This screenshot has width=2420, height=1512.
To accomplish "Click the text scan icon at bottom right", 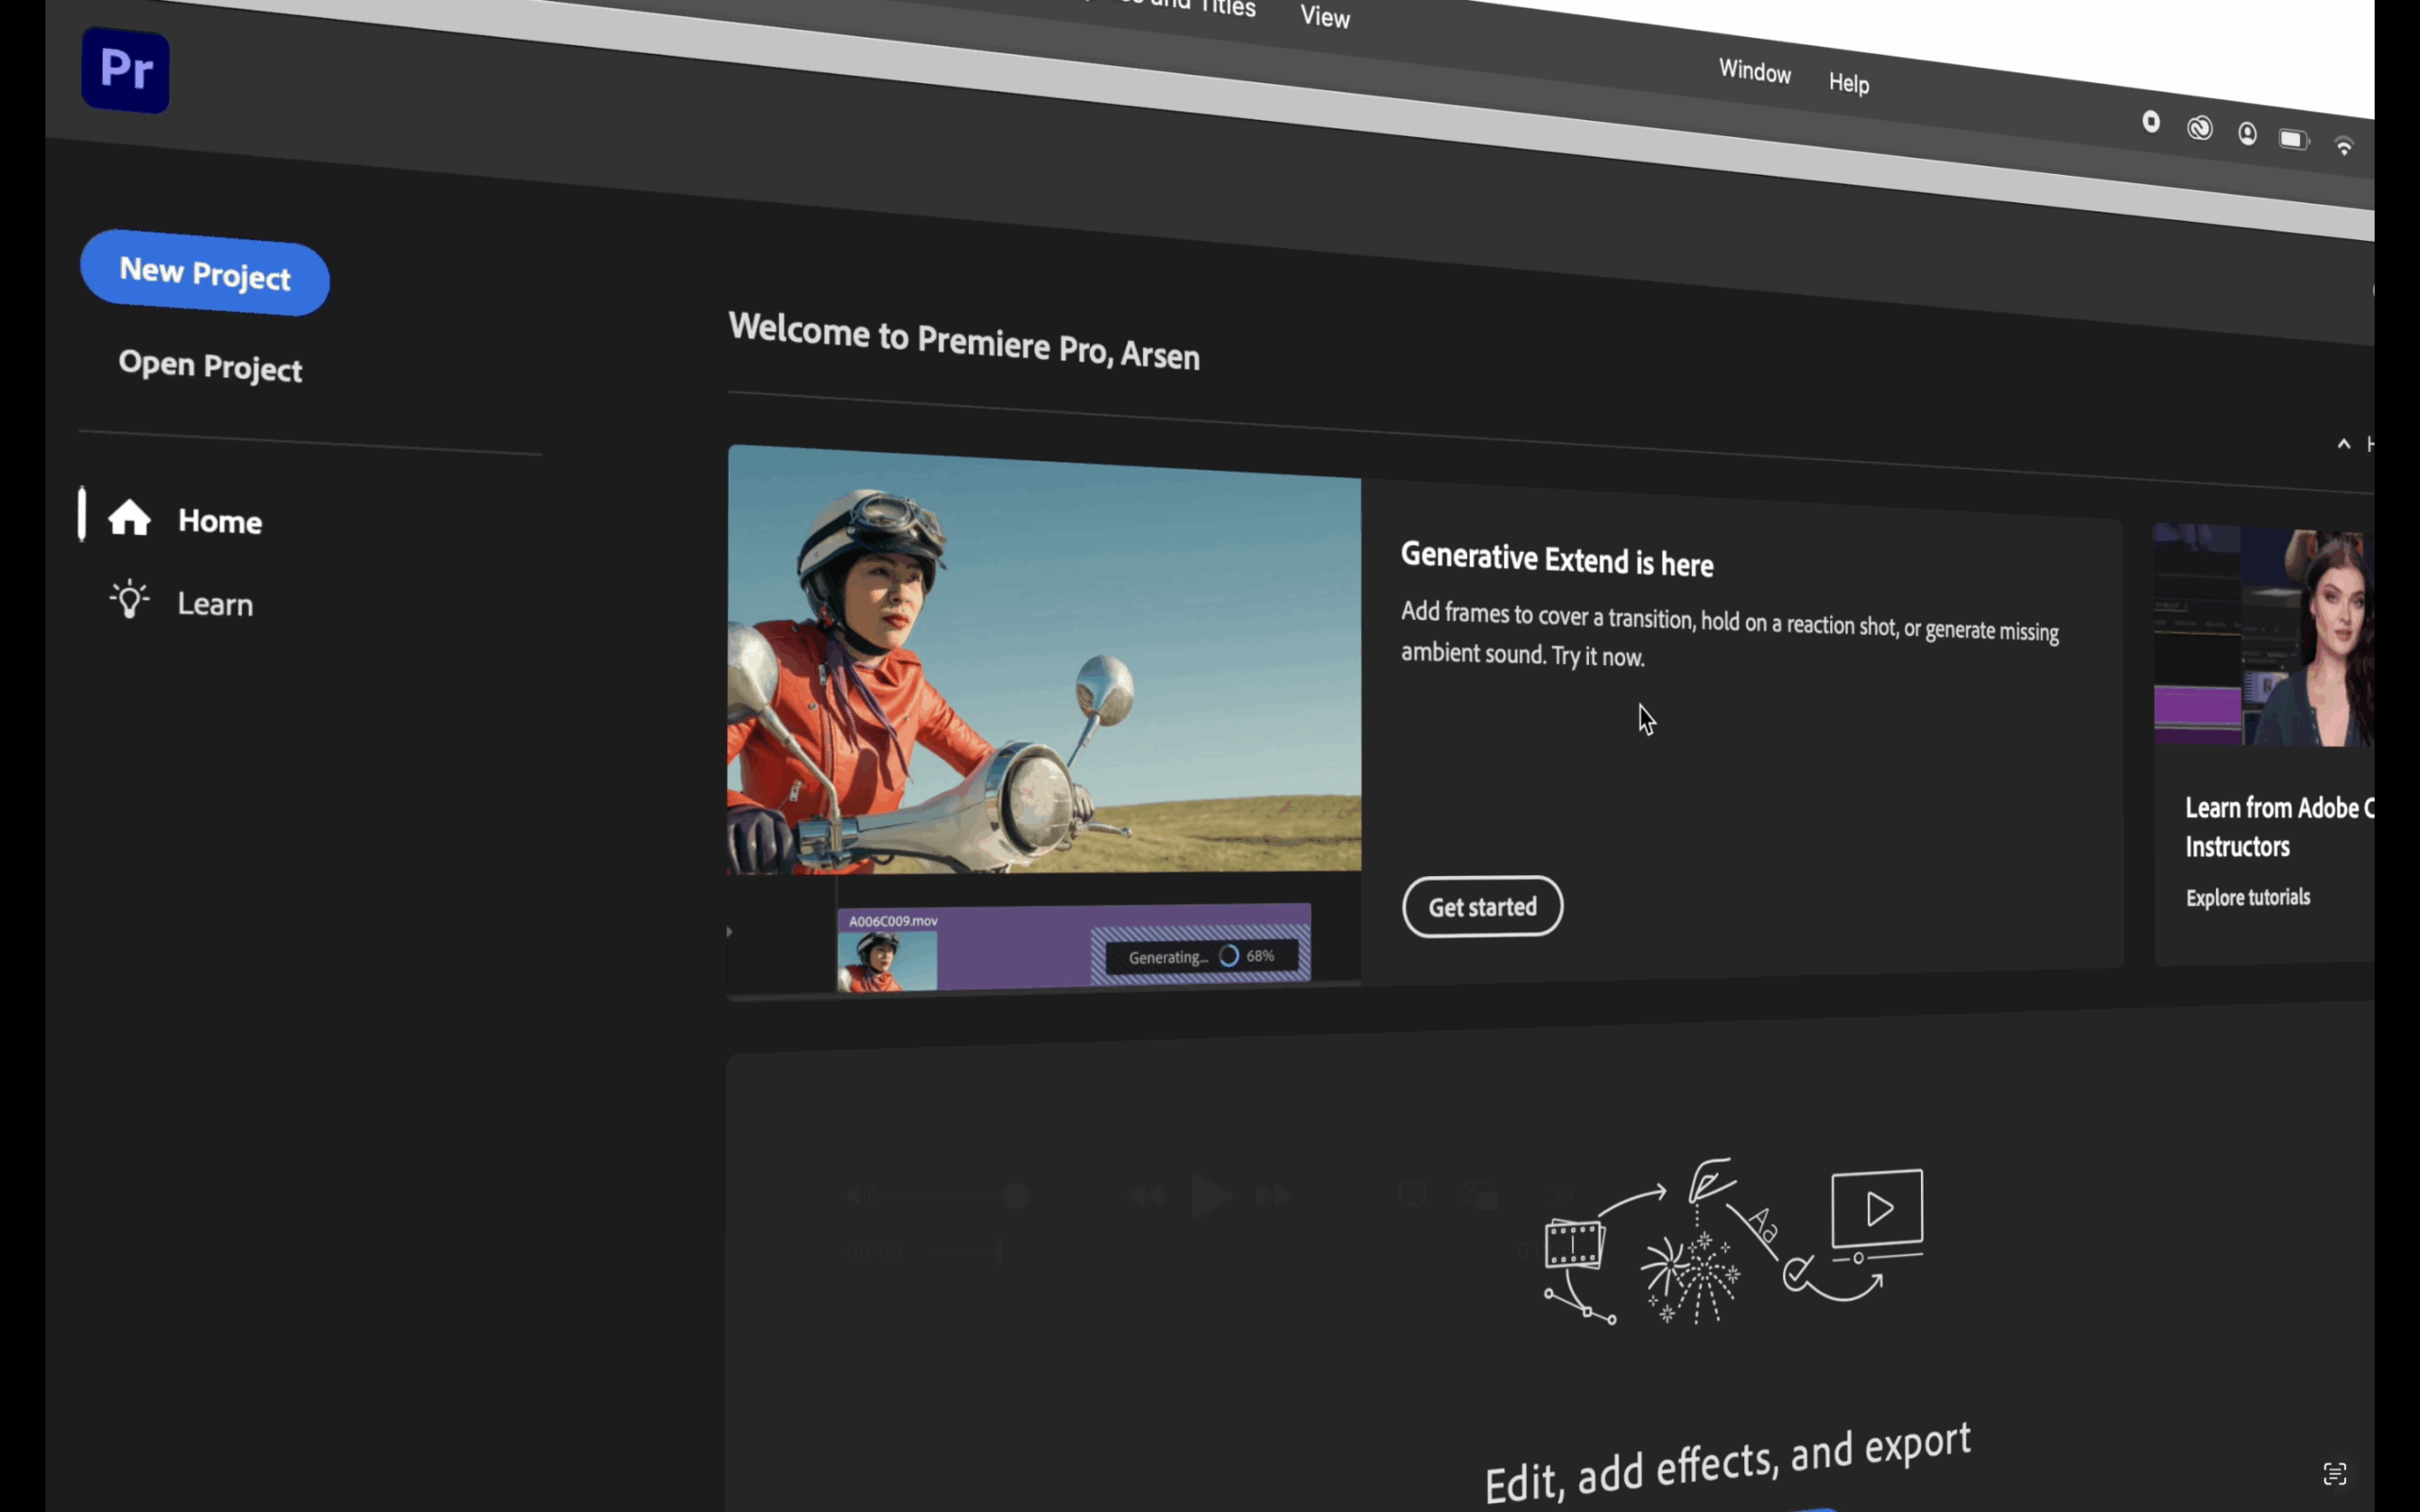I will pos(2334,1473).
